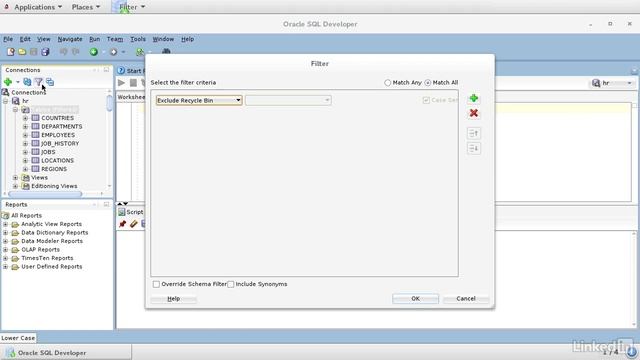640x360 pixels.
Task: Expand the OLAP Reports folder
Action: click(x=5, y=249)
